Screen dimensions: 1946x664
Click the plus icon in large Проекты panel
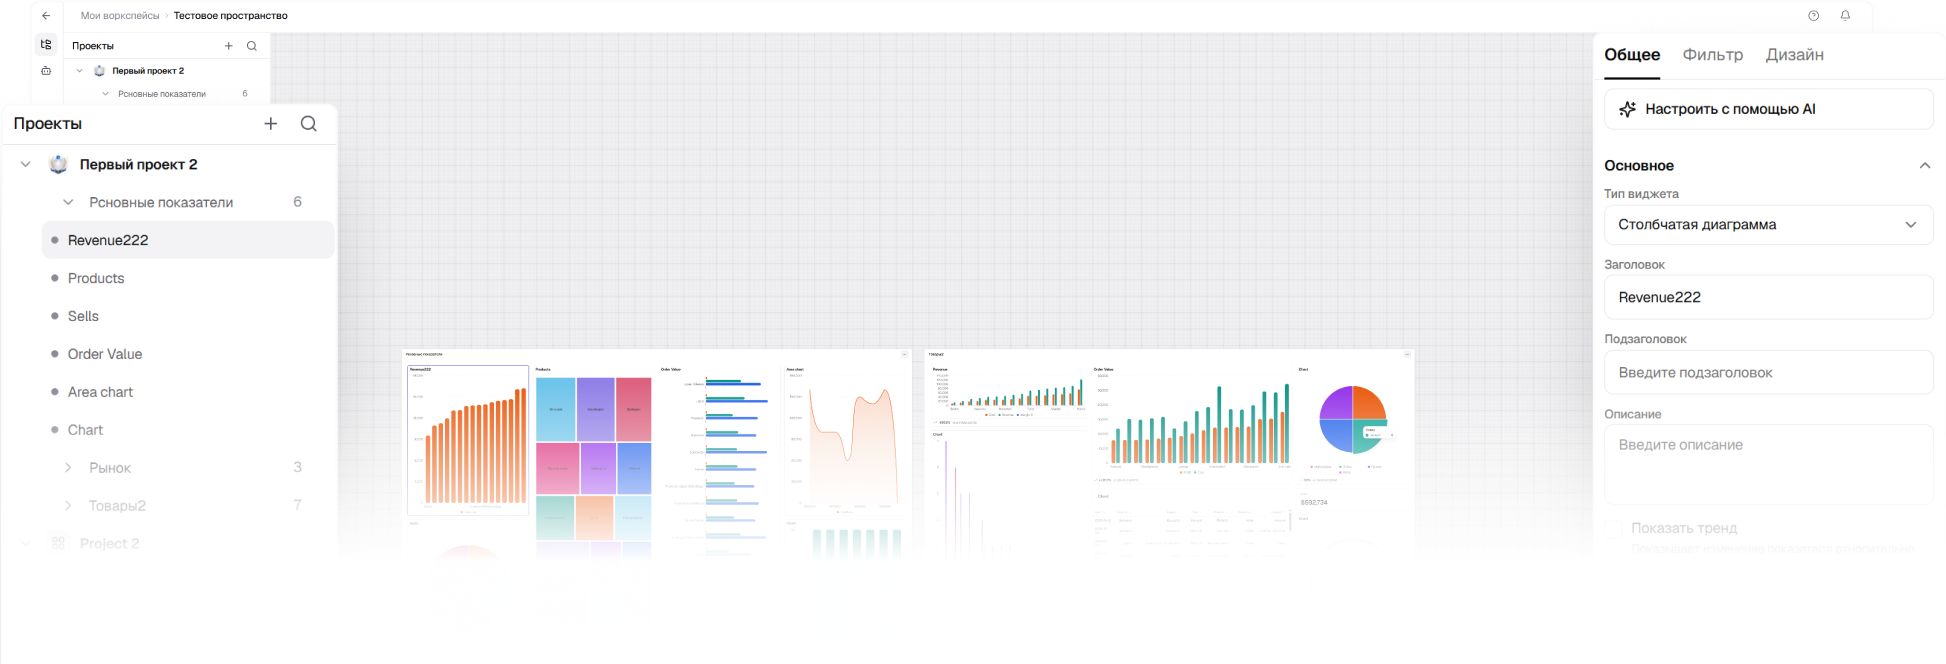tap(271, 124)
